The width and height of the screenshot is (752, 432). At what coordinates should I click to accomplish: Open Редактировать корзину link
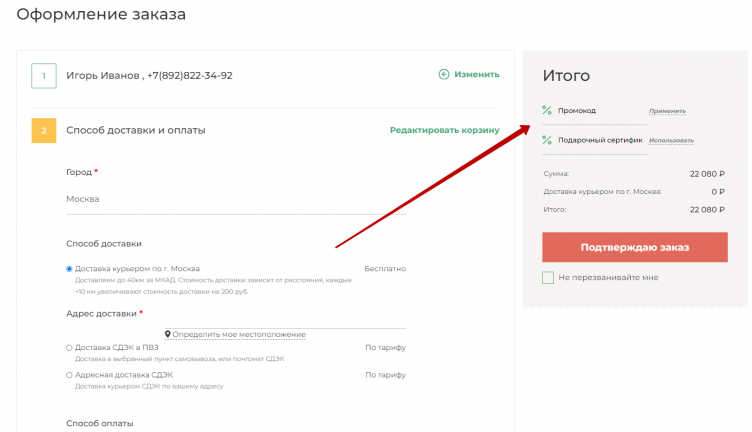pyautogui.click(x=445, y=130)
